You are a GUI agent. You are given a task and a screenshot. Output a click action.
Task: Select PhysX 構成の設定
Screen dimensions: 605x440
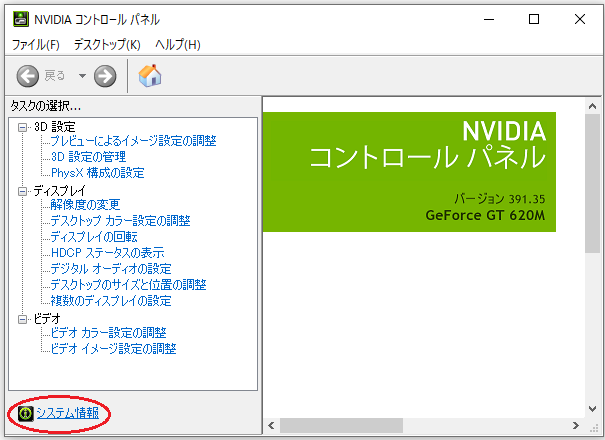98,173
